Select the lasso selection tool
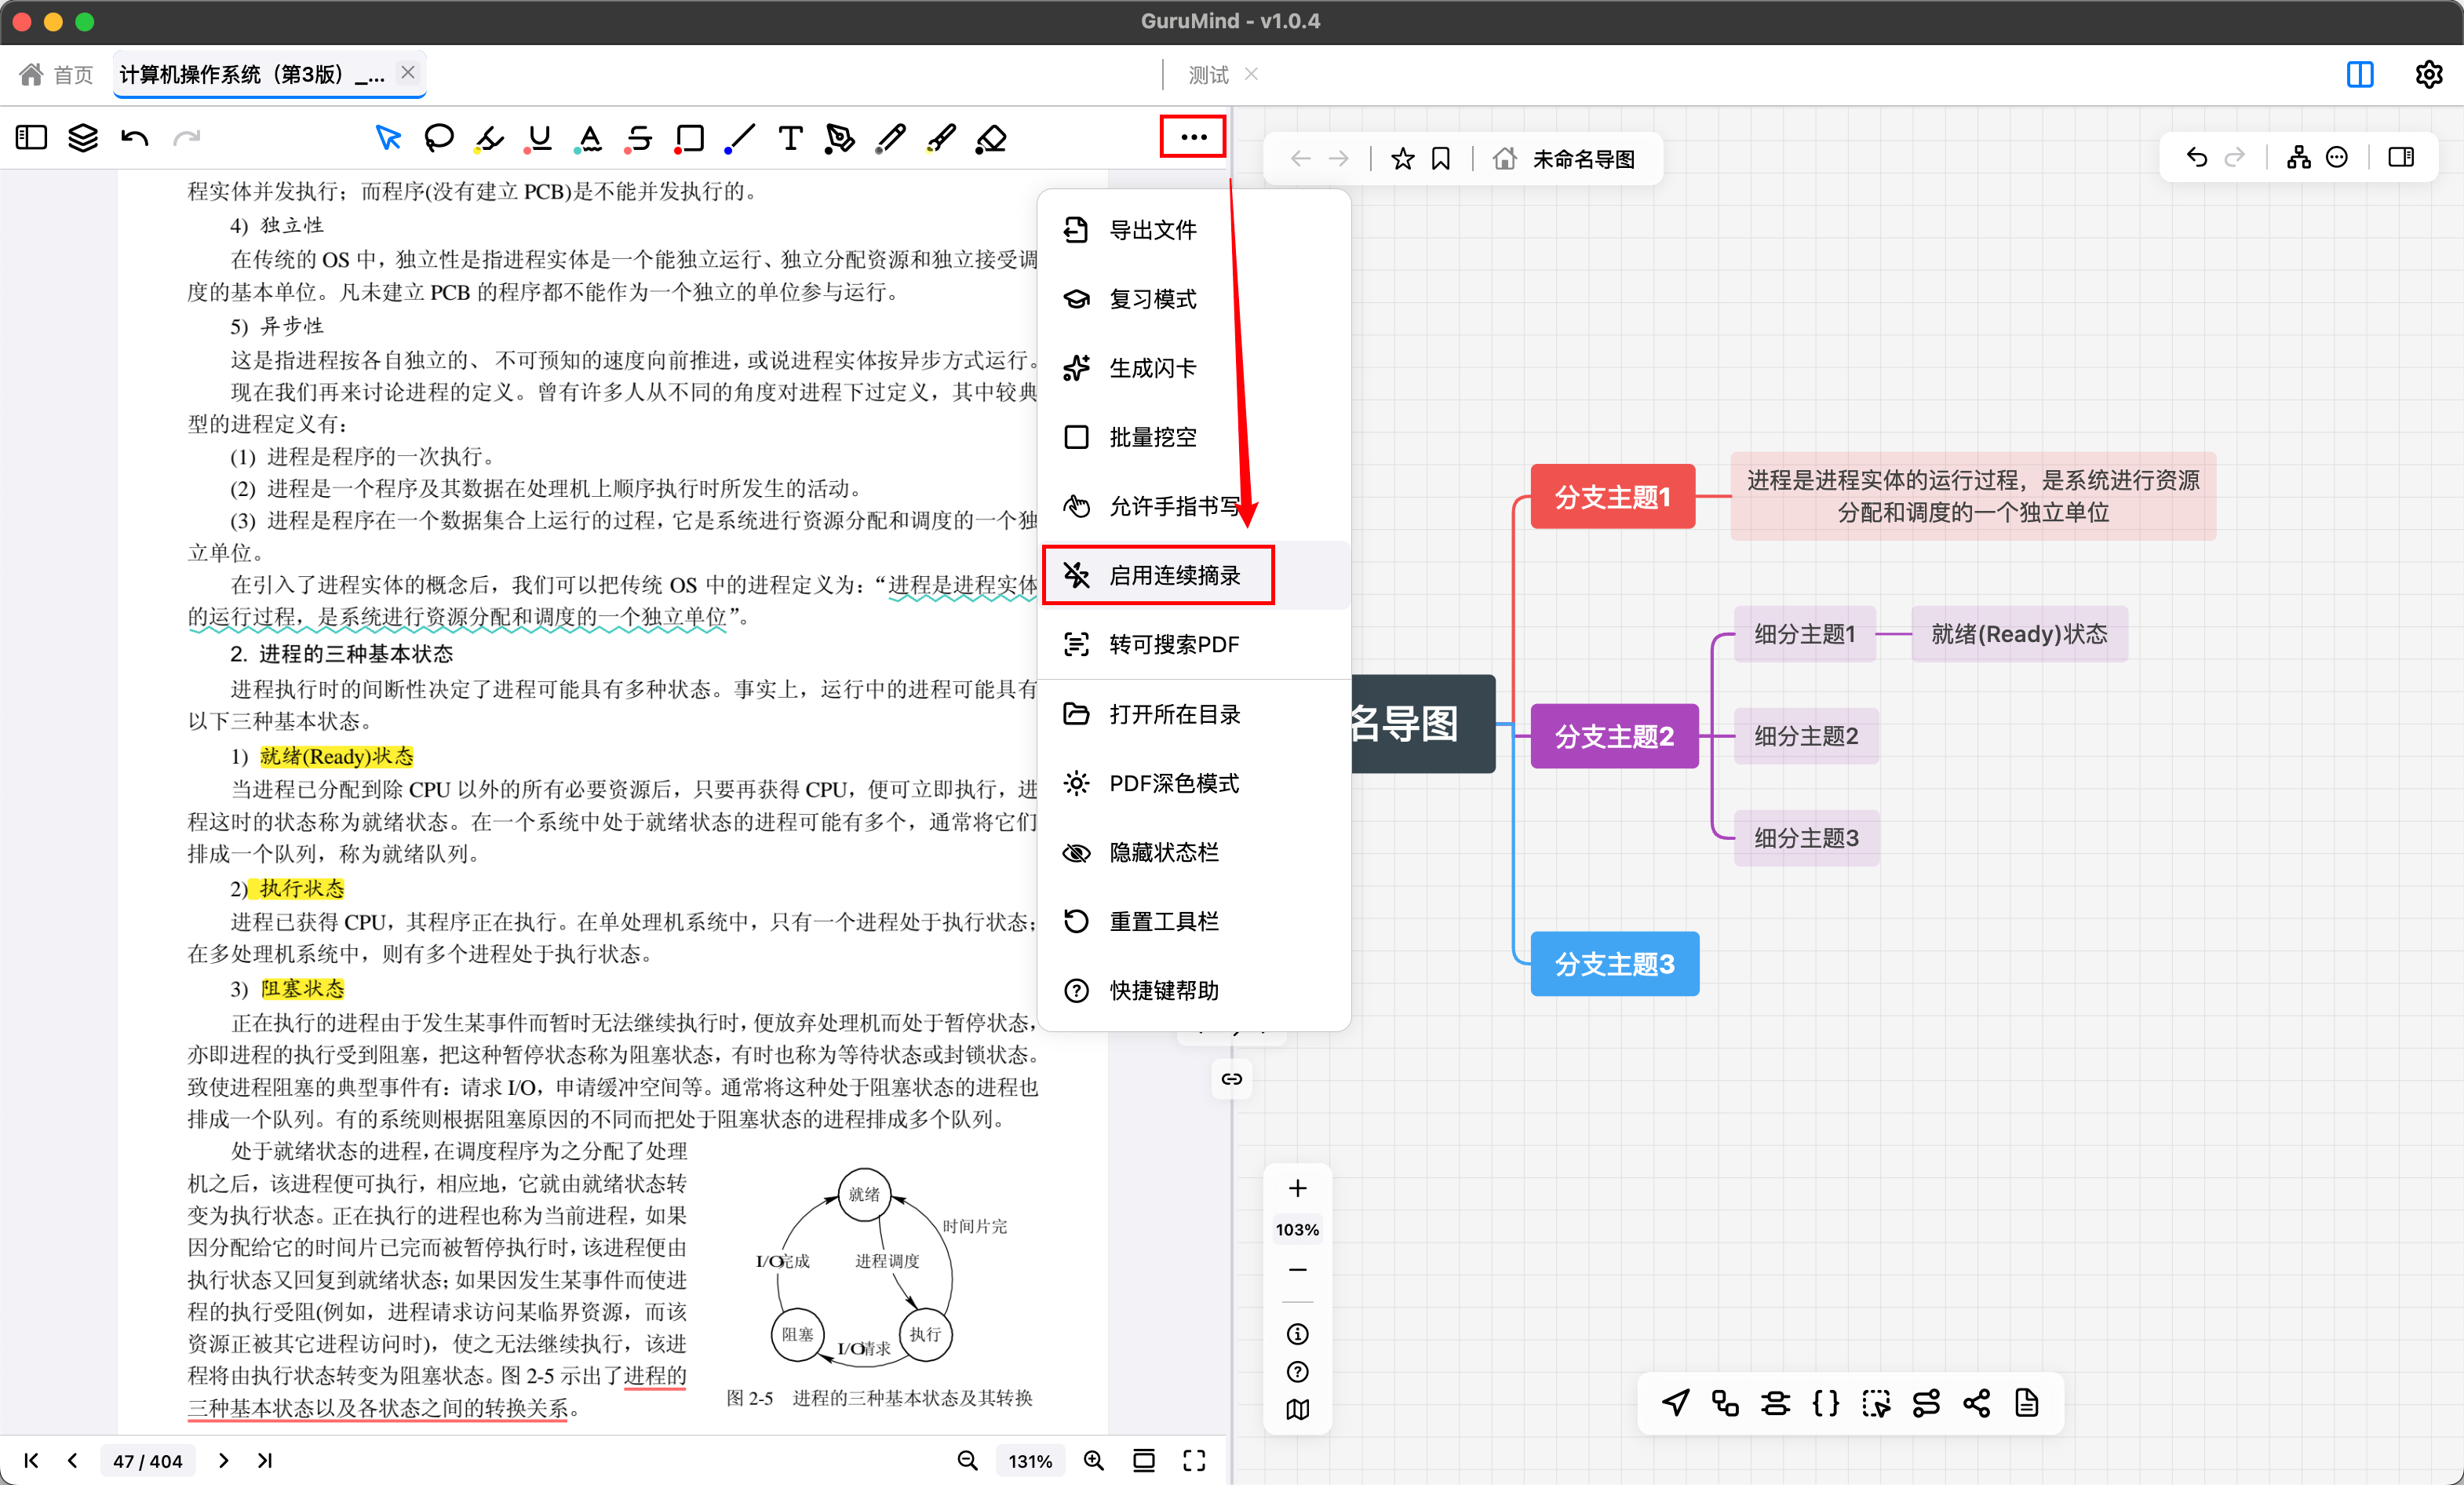The width and height of the screenshot is (2464, 1485). [439, 137]
